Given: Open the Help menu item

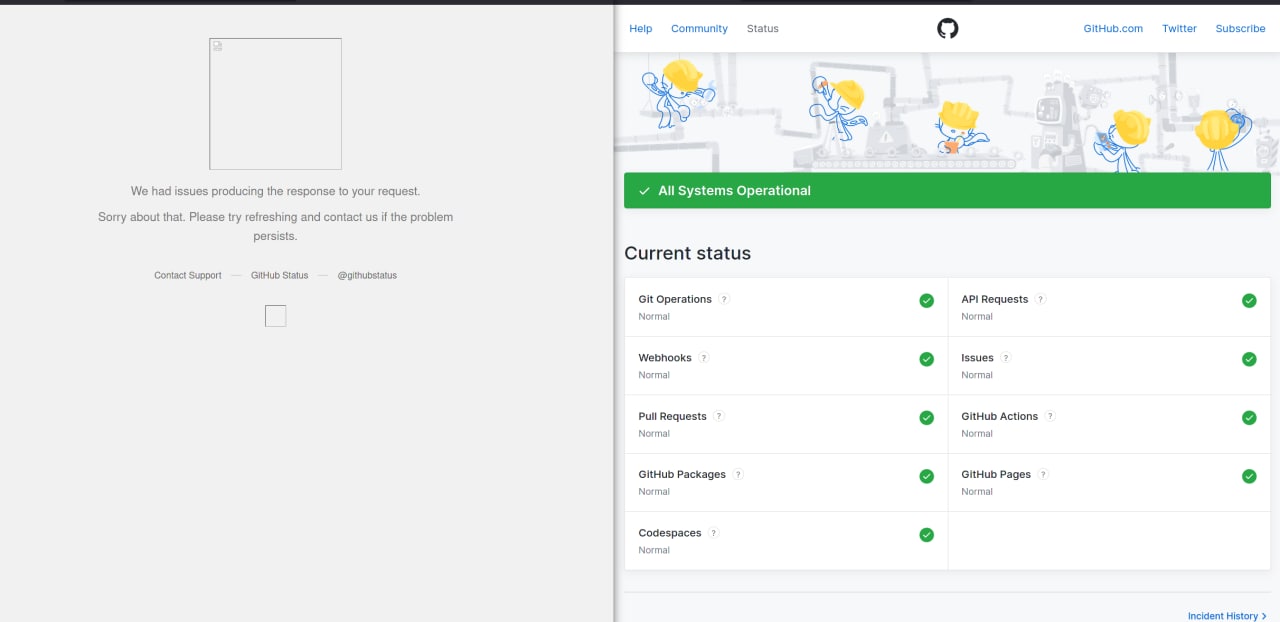Looking at the screenshot, I should coord(641,29).
